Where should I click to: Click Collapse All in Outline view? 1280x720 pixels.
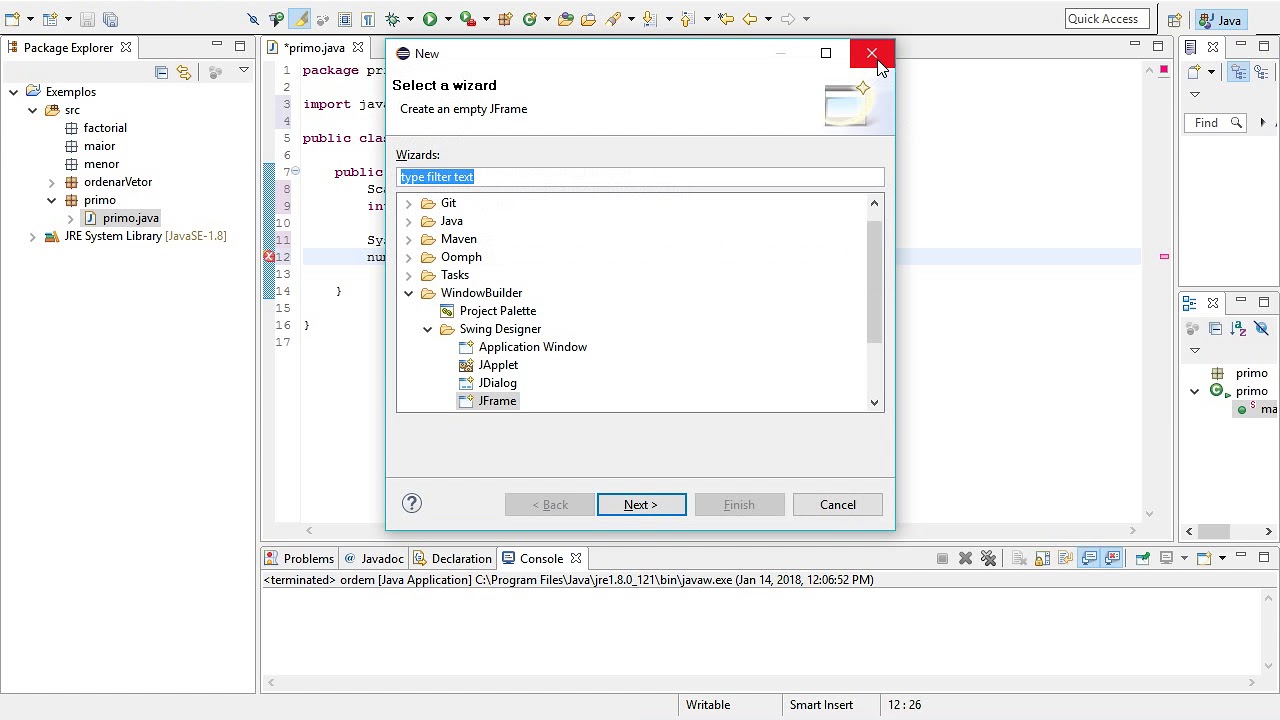point(1216,329)
